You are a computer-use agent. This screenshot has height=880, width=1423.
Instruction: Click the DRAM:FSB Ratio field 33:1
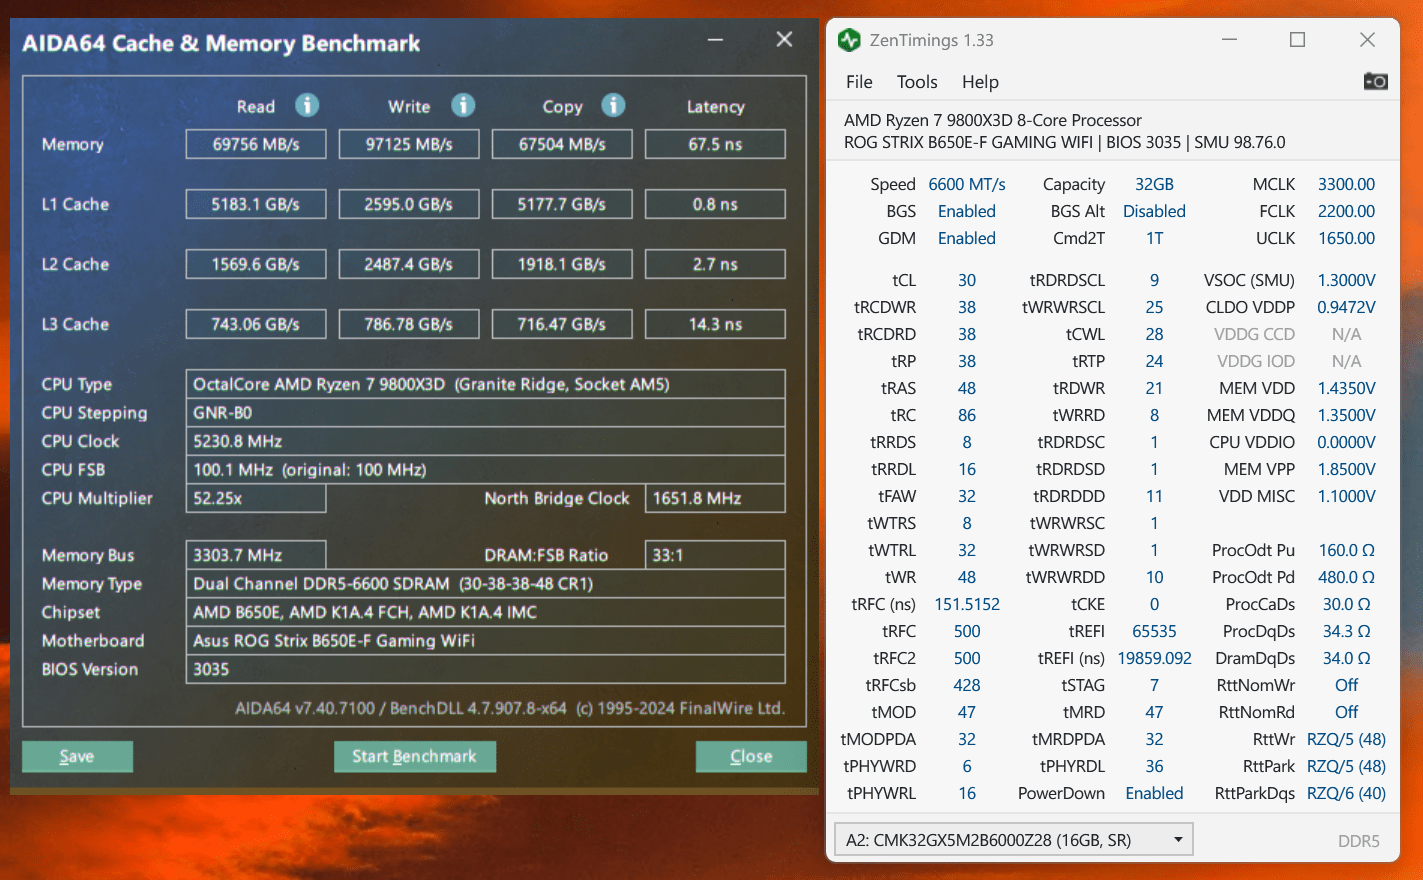coord(715,555)
